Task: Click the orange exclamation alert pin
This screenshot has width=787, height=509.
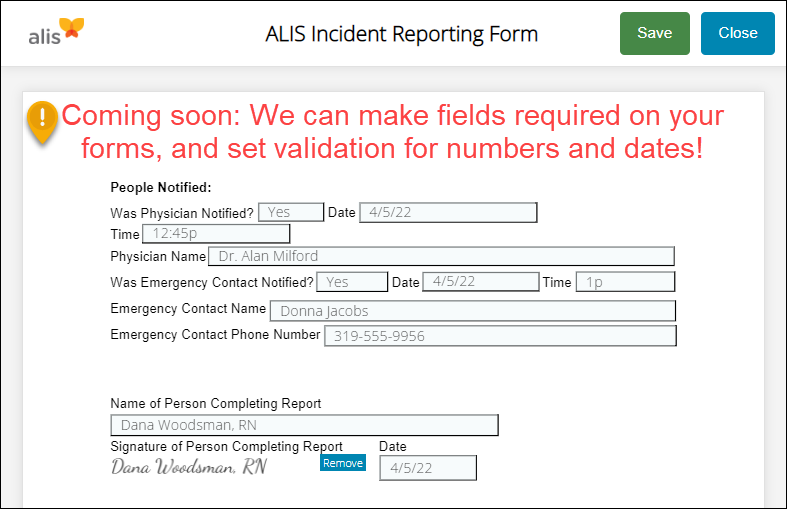Action: click(x=43, y=123)
